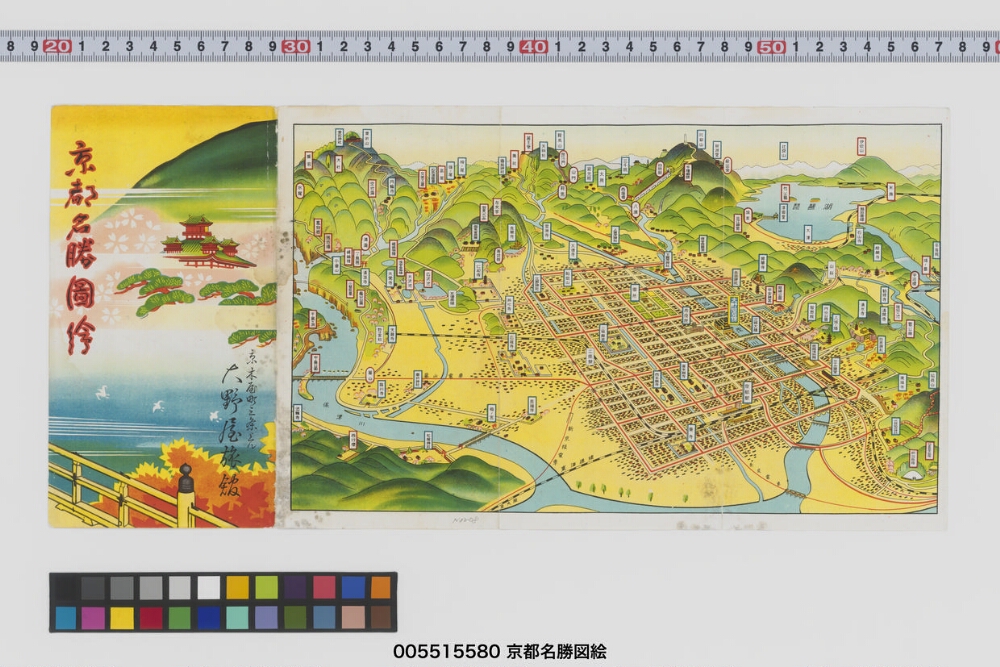Select the red 40 mark on the ruler
Image resolution: width=1000 pixels, height=667 pixels.
pos(533,46)
